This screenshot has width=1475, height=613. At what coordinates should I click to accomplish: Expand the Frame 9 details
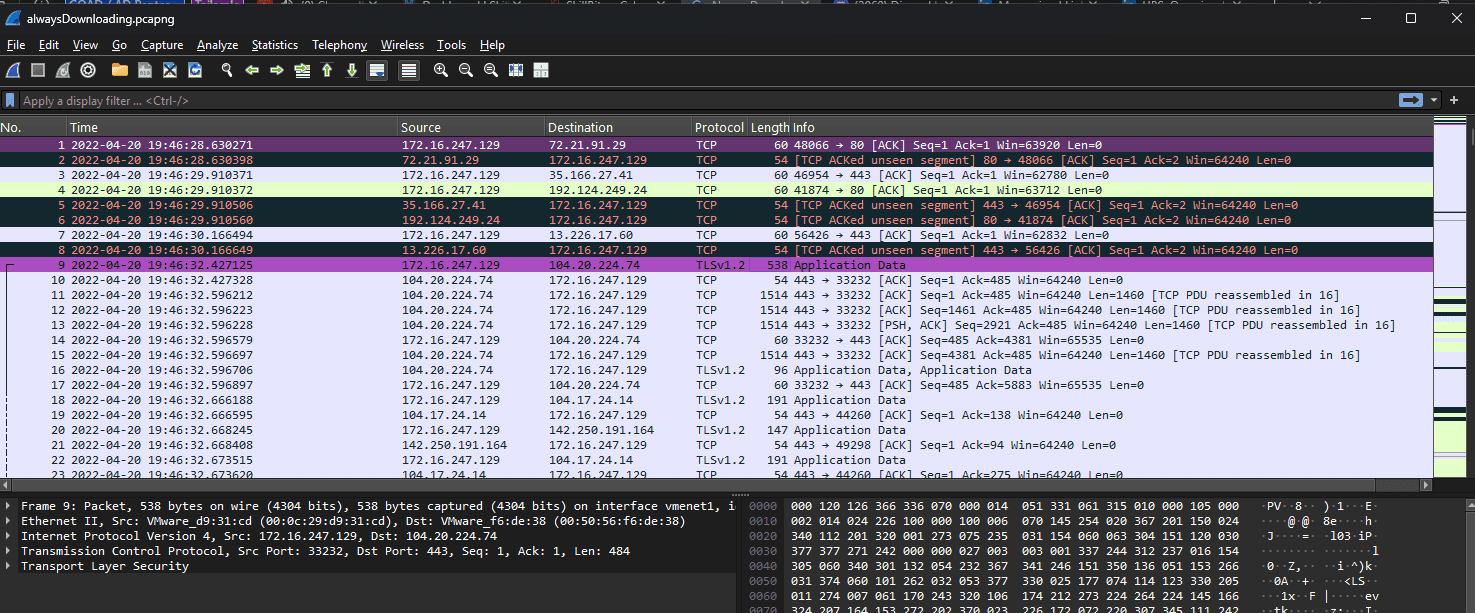point(9,506)
